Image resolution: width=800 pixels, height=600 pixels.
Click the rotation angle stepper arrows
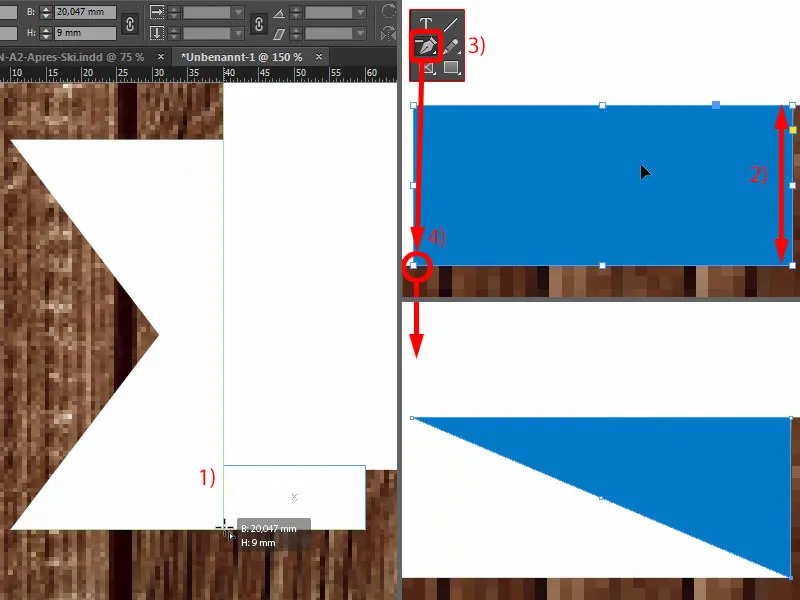[296, 12]
